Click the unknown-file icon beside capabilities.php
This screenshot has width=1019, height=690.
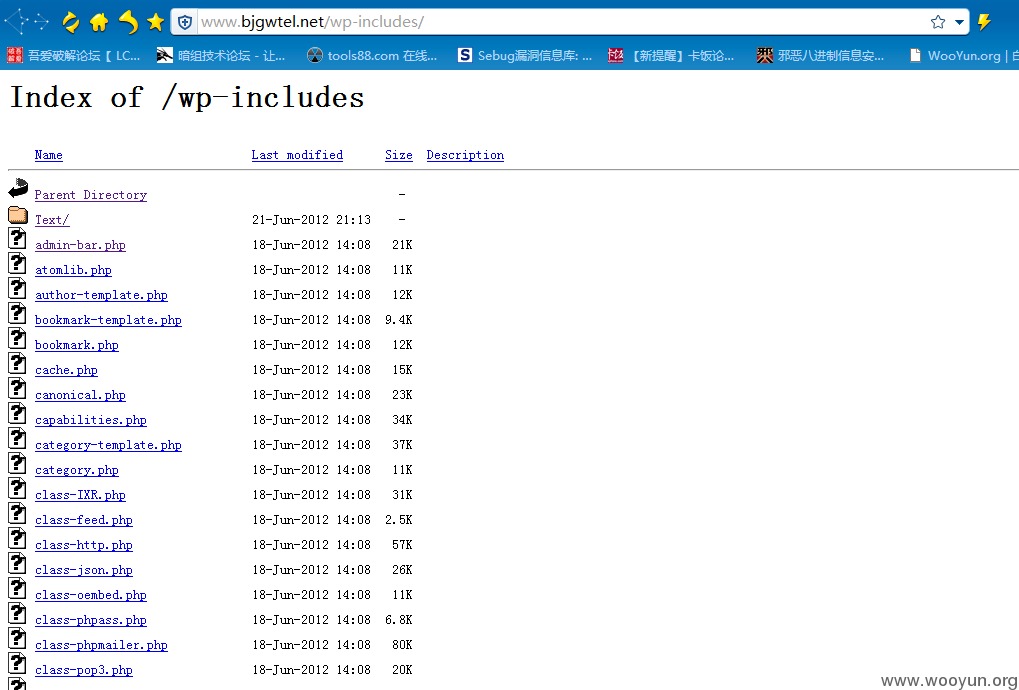pyautogui.click(x=18, y=413)
